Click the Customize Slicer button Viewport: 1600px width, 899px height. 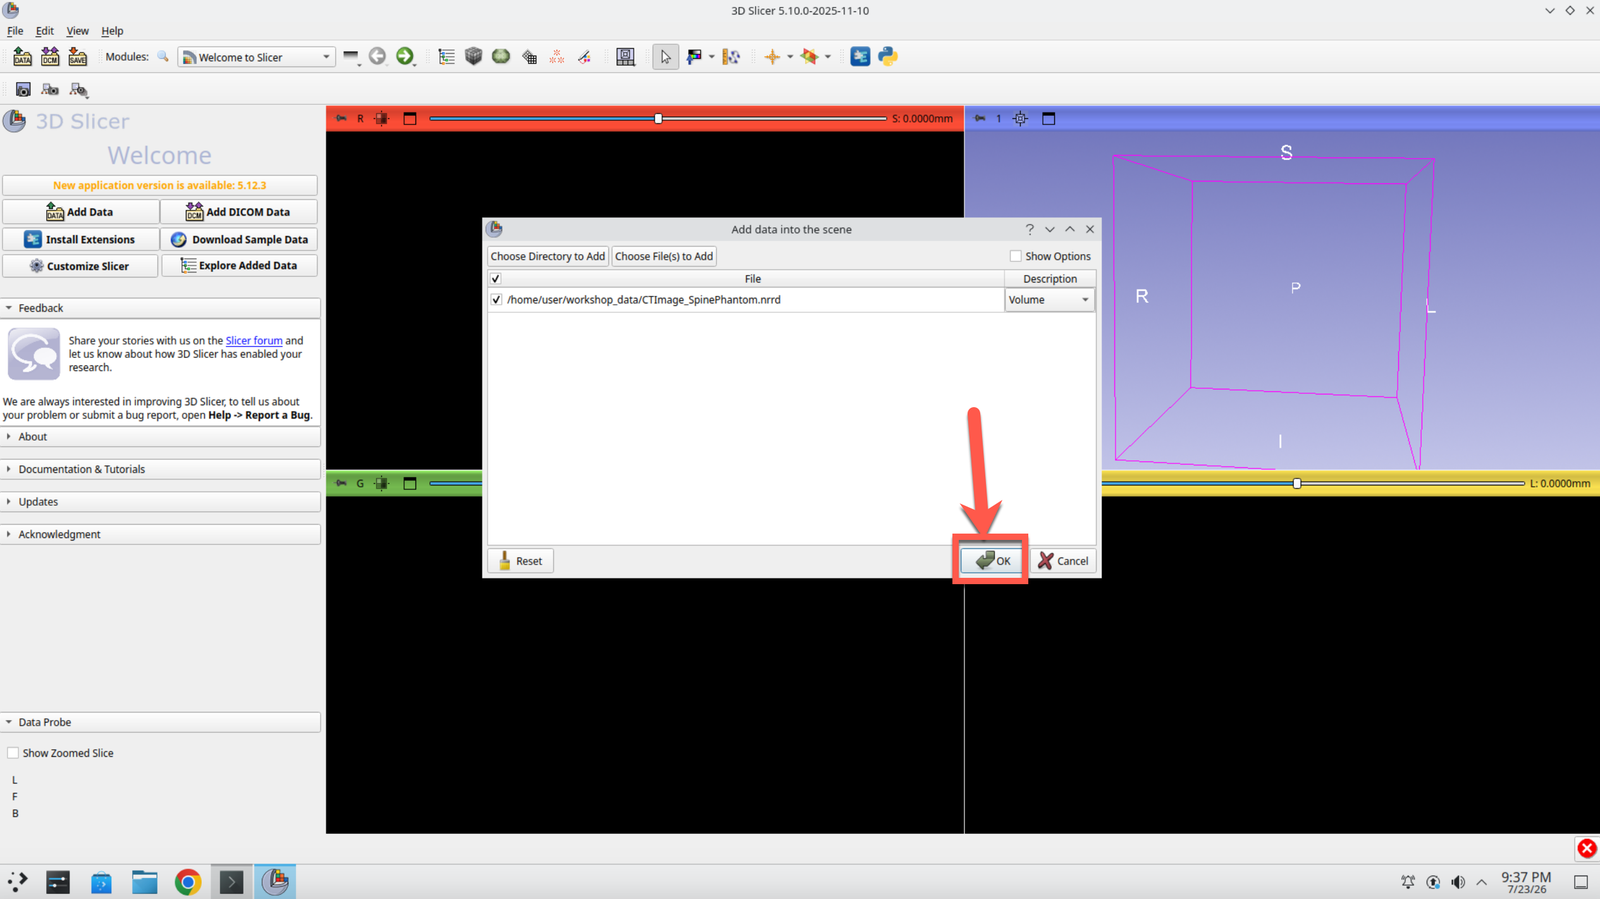[x=80, y=266]
